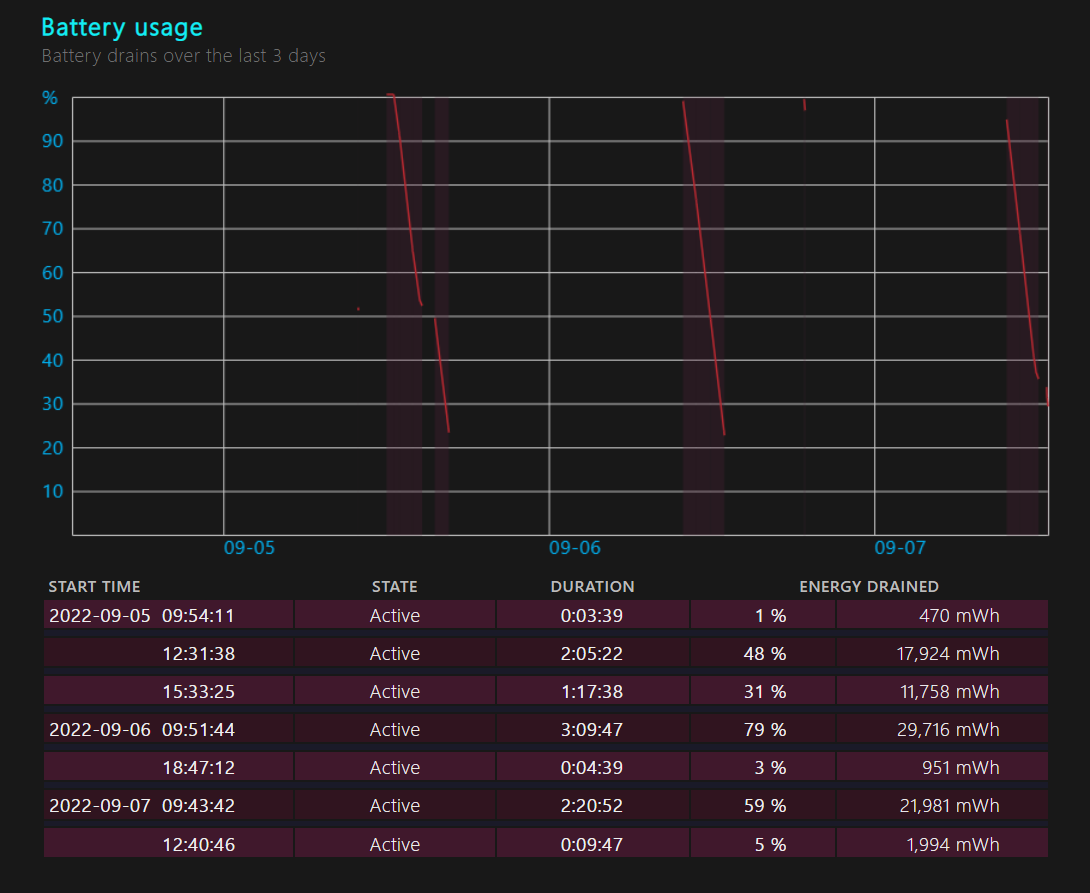Click the 0:04:39 duration cell
Image resolution: width=1090 pixels, height=893 pixels.
tap(592, 767)
